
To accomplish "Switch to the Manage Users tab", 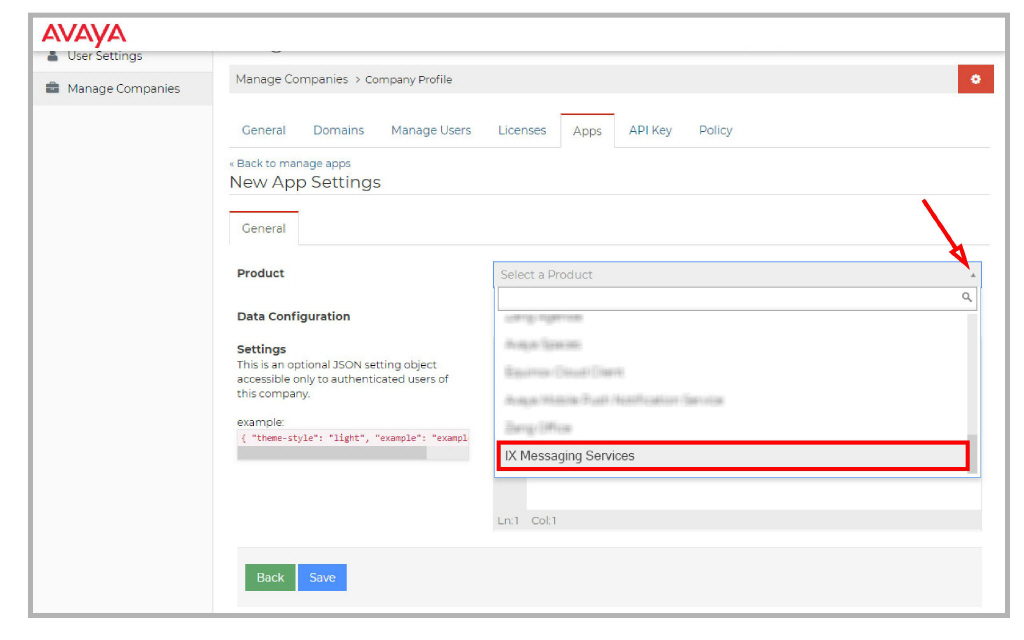I will coord(431,130).
